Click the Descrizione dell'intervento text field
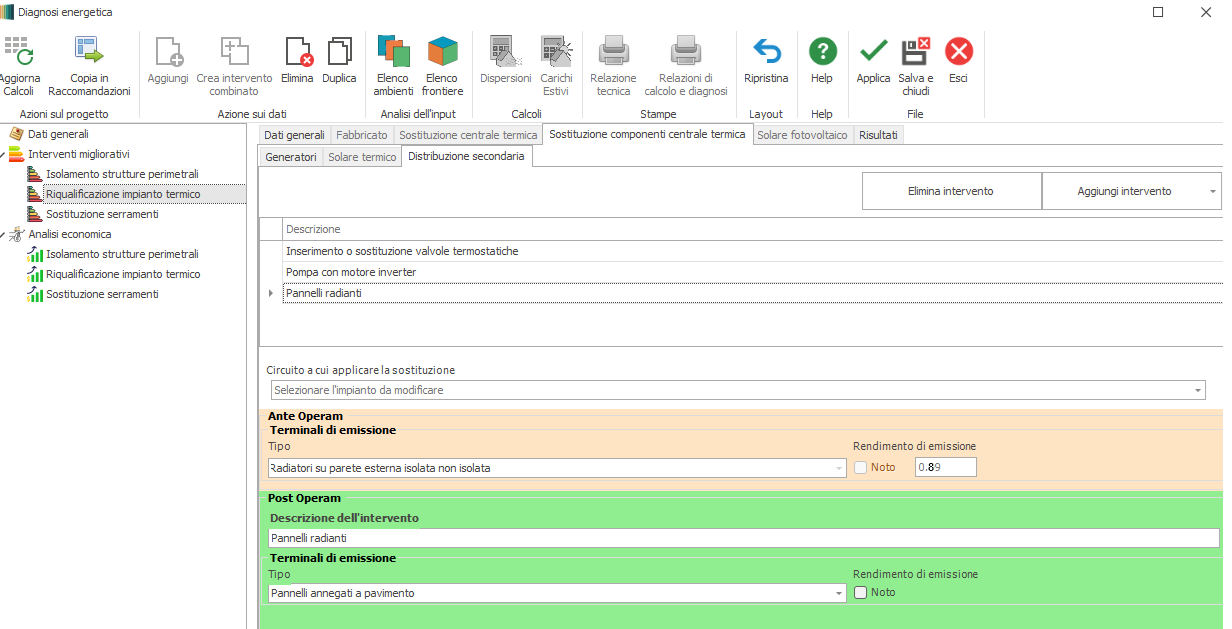 point(743,538)
